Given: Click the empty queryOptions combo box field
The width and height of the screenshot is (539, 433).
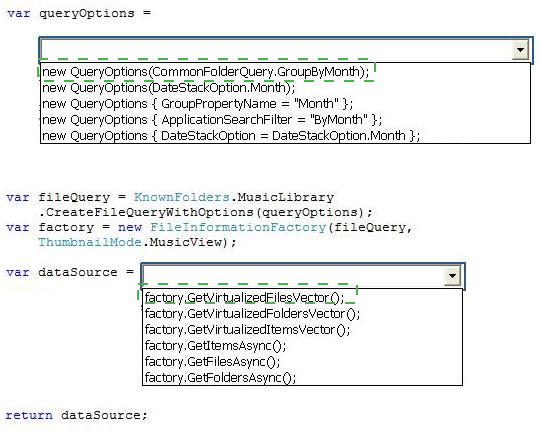Looking at the screenshot, I should coord(276,50).
